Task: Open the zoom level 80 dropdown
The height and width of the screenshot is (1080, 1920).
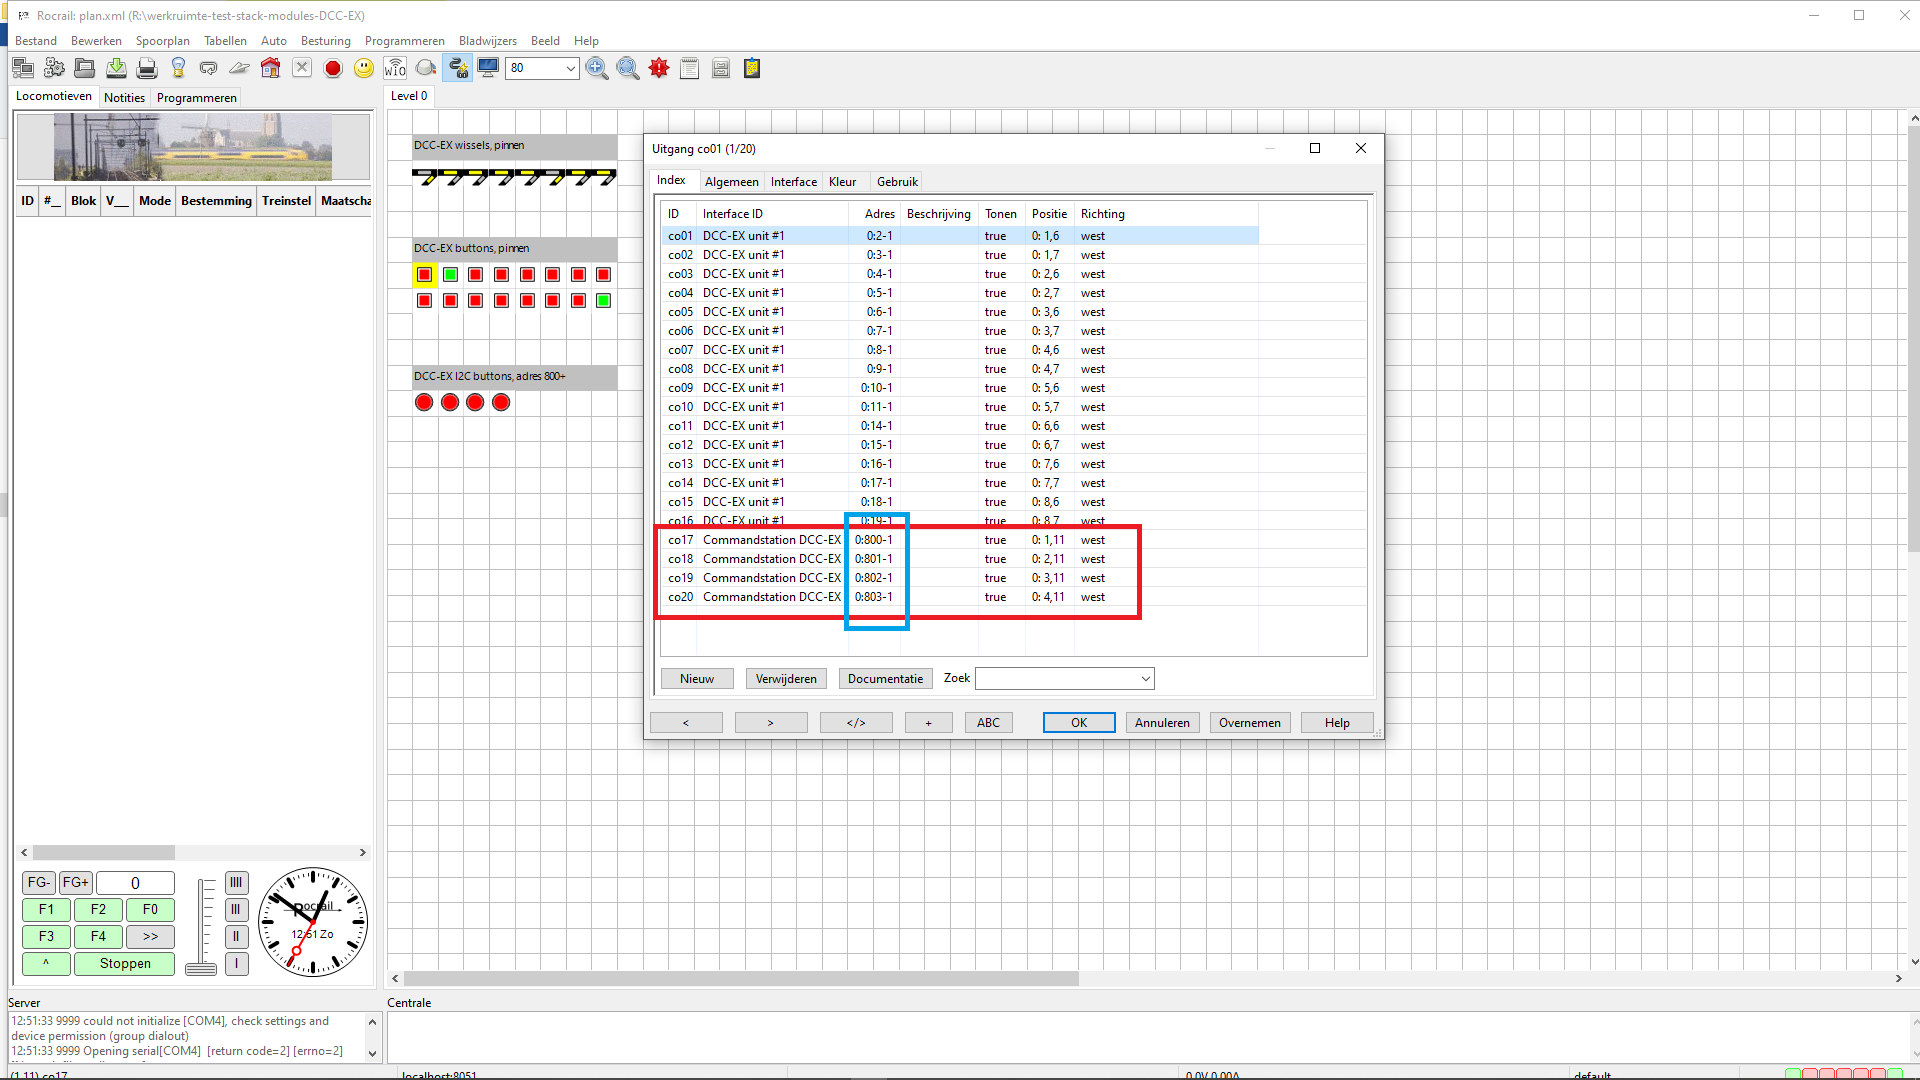Action: 570,68
